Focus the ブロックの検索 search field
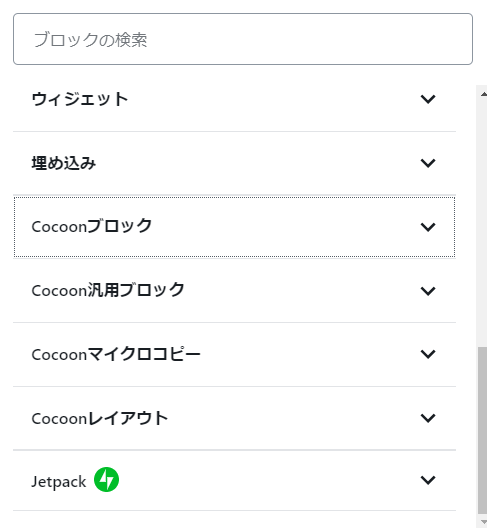The image size is (487, 528). [x=243, y=39]
